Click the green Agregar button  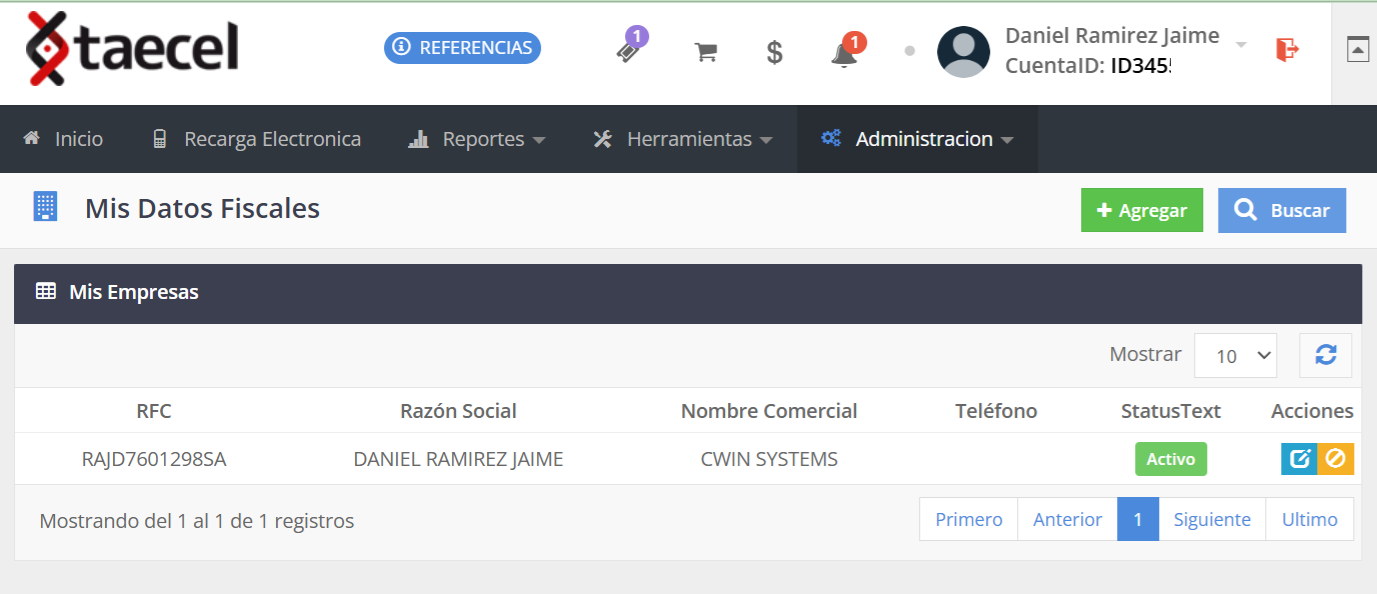[1141, 210]
